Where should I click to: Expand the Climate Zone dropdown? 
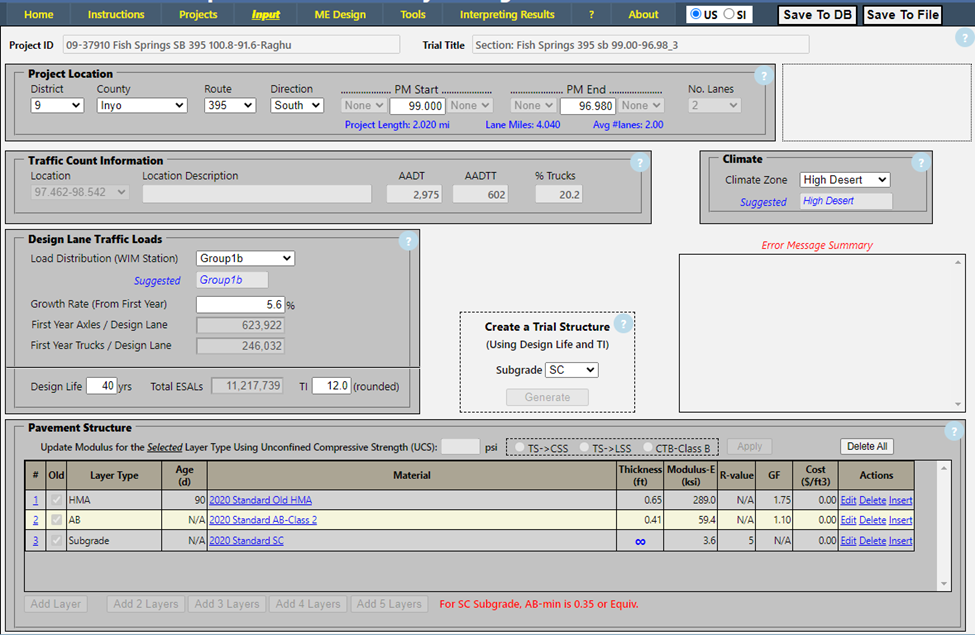click(x=844, y=180)
